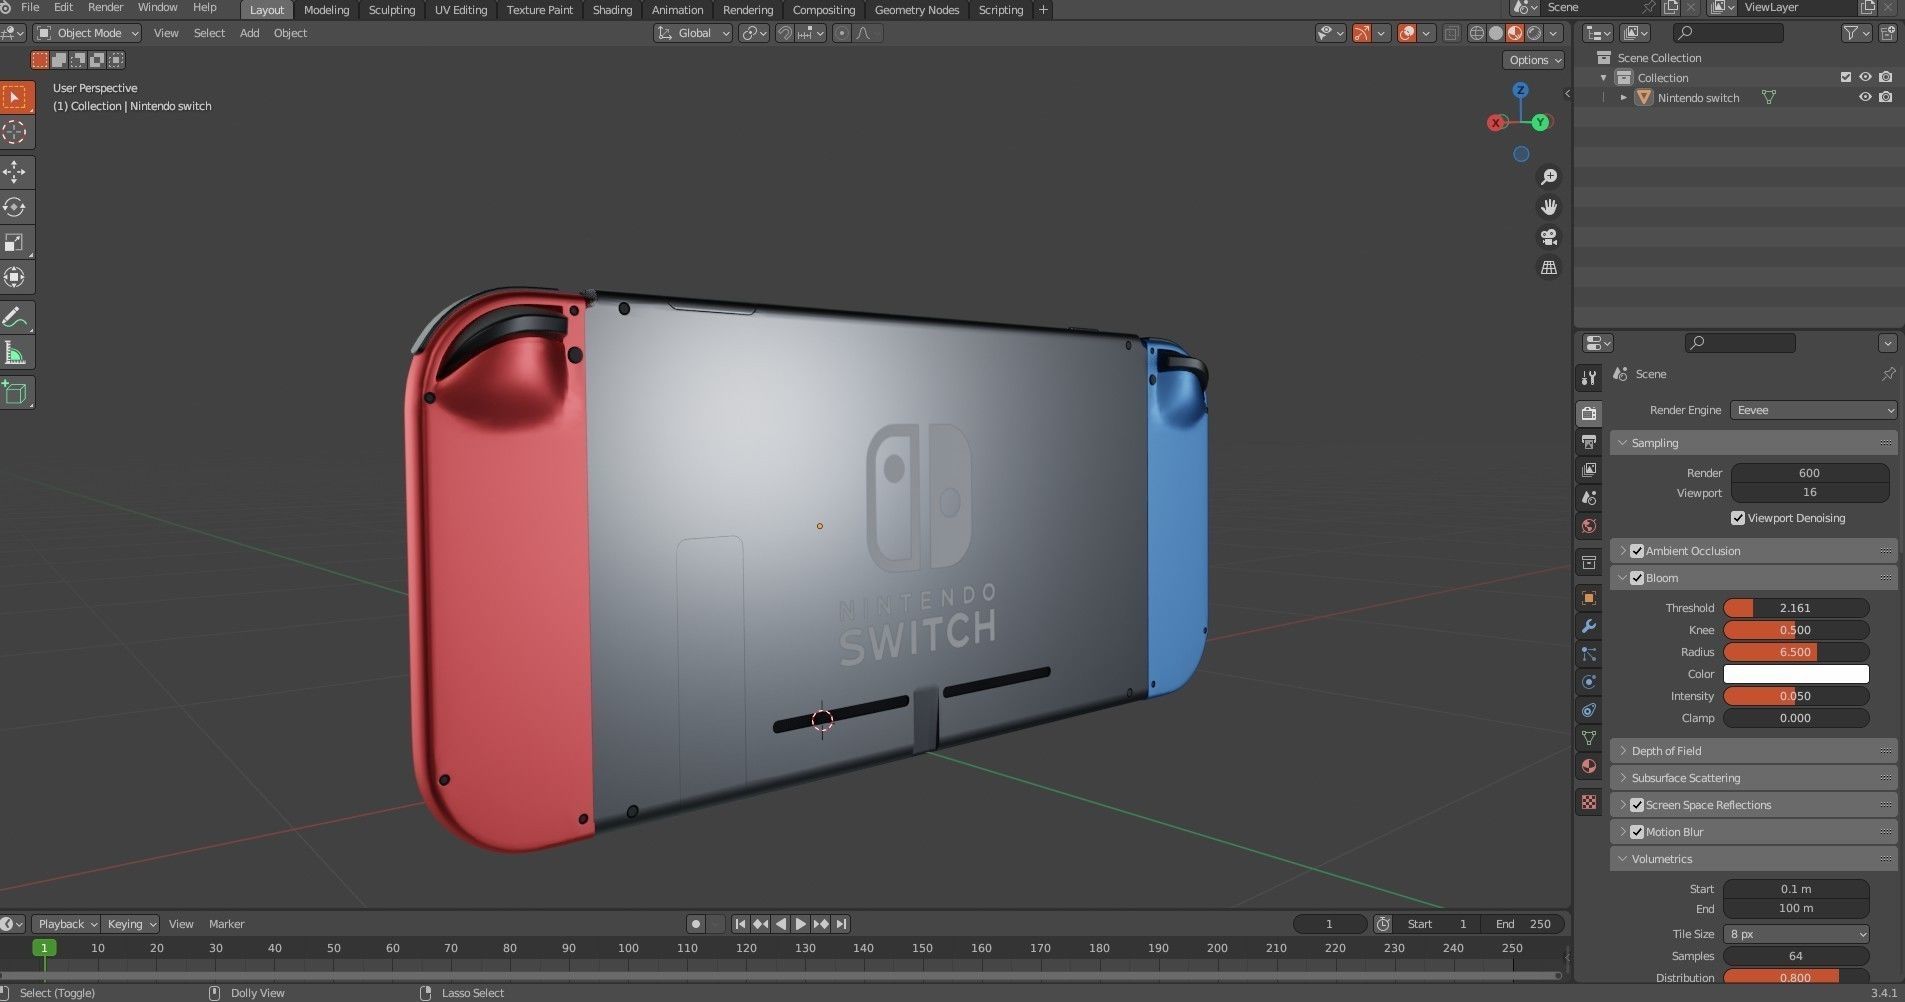Expand Nintendo switch in outliner
The width and height of the screenshot is (1905, 1002).
(x=1623, y=98)
